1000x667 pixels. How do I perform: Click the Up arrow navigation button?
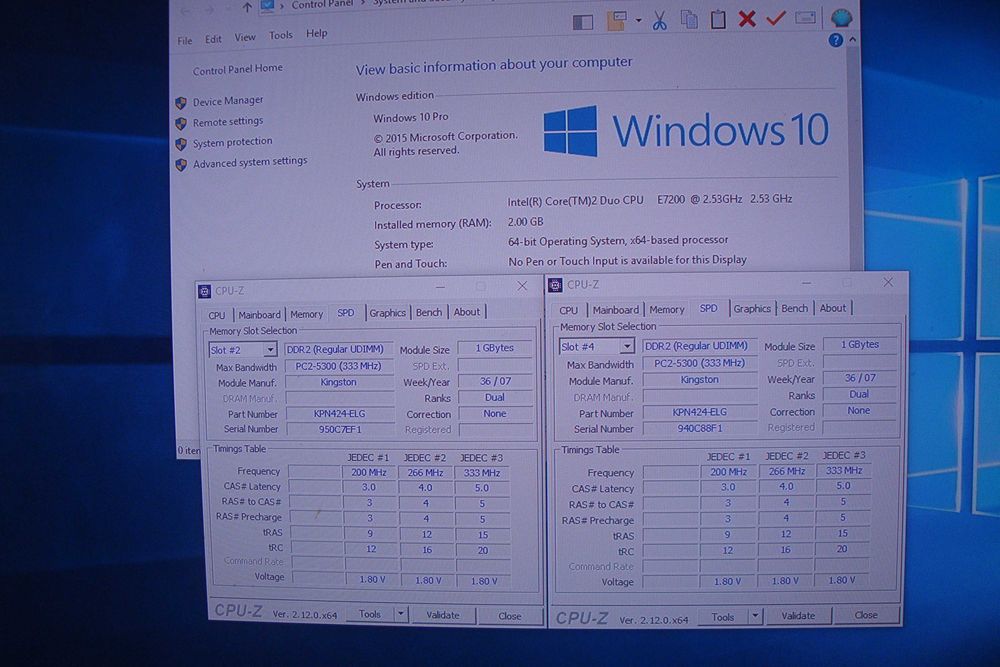(x=247, y=7)
